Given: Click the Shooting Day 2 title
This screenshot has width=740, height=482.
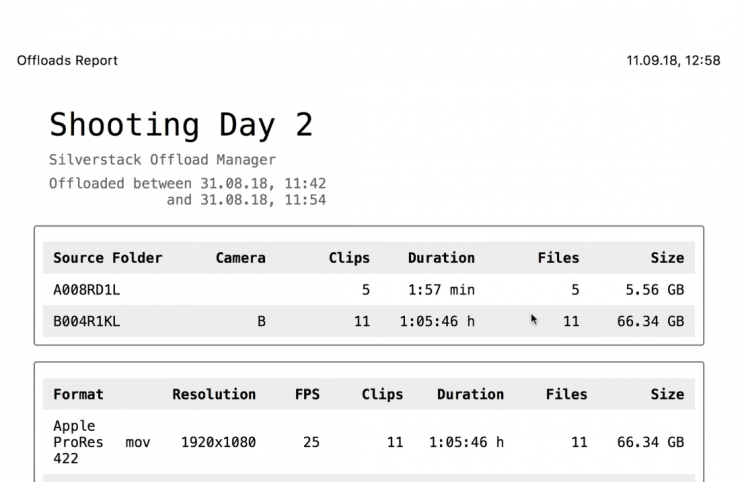Looking at the screenshot, I should click(x=181, y=125).
